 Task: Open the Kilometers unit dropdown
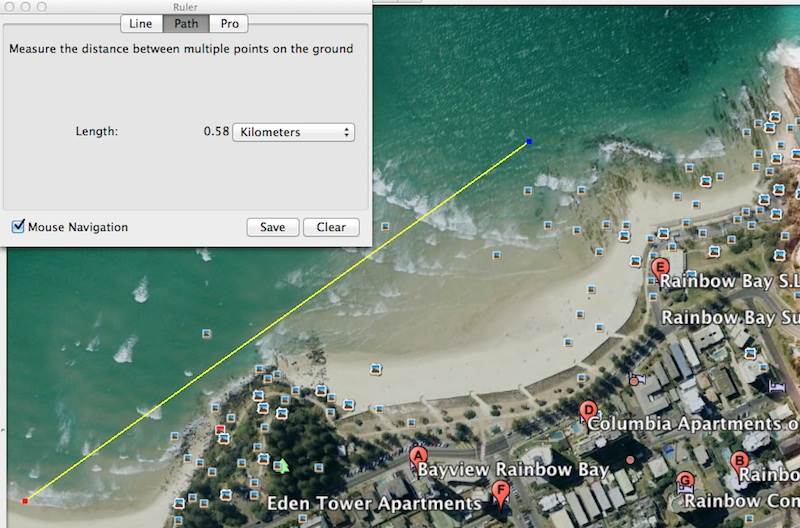click(293, 132)
